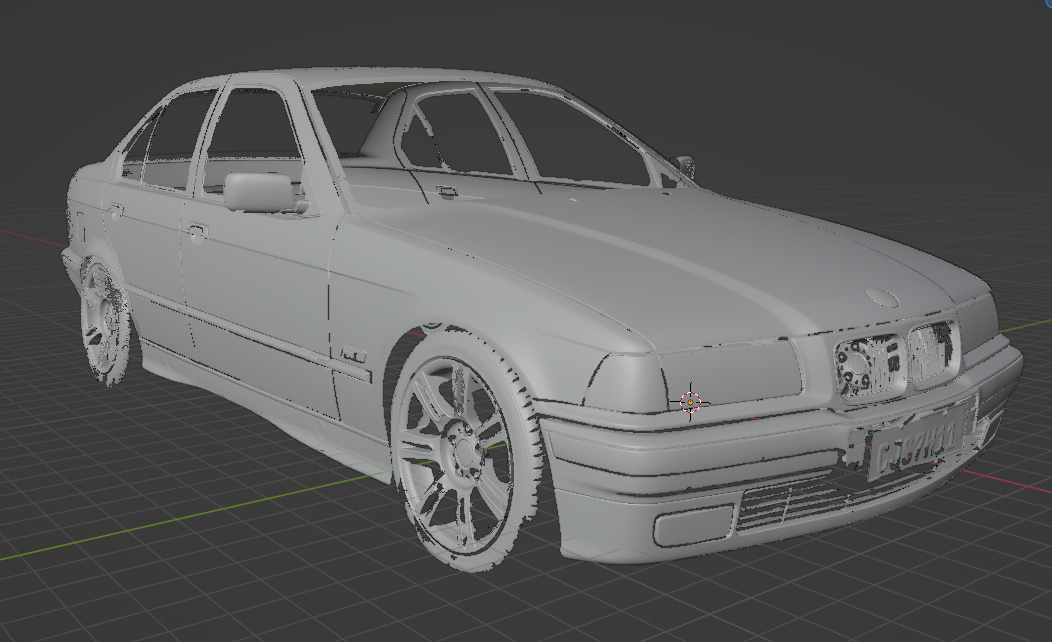Click the 3D cursor crosshair near the headlight
This screenshot has height=642, width=1052.
(690, 402)
